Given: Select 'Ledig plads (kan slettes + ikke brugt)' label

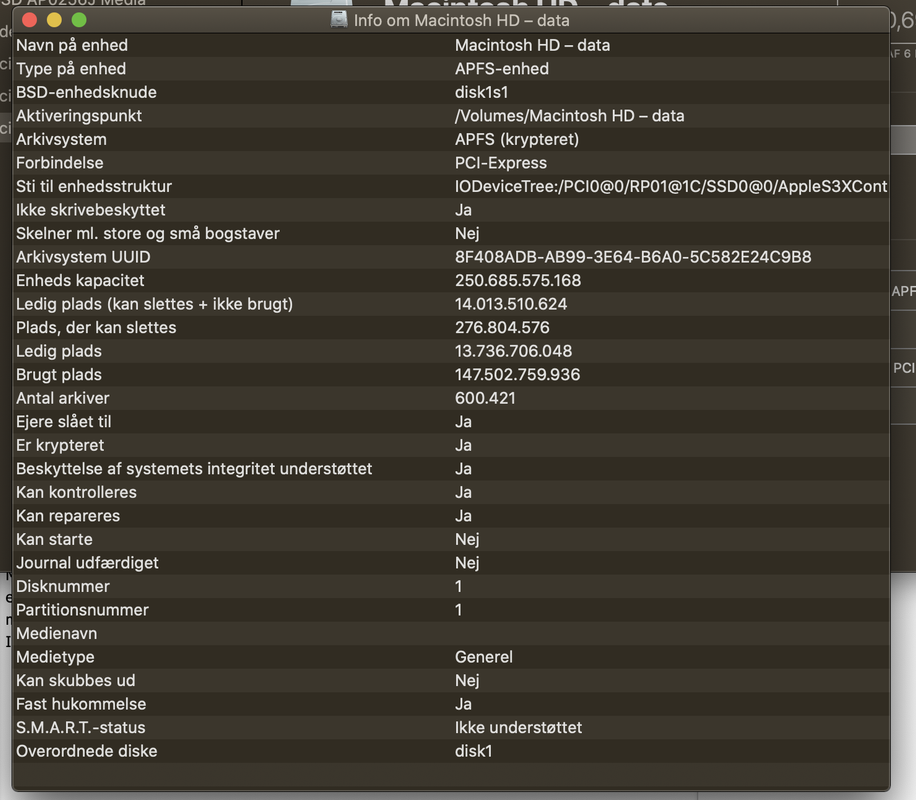Looking at the screenshot, I should (x=154, y=304).
